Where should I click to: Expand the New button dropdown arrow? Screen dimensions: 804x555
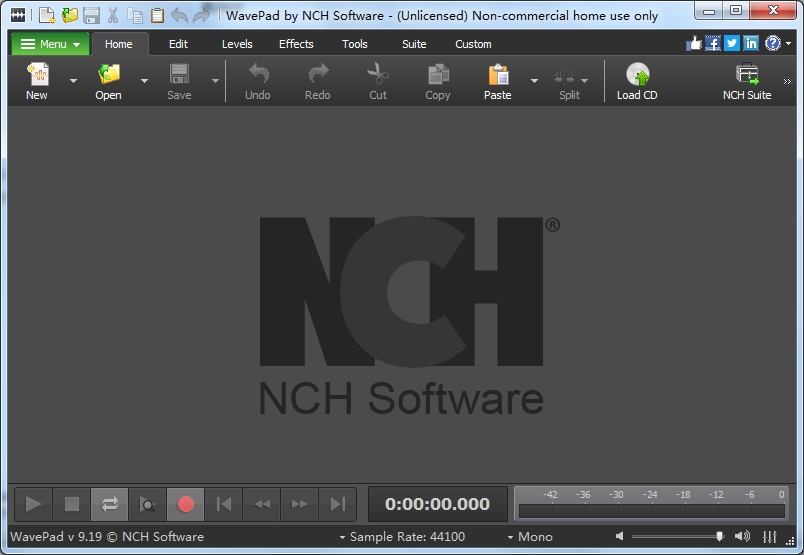pyautogui.click(x=73, y=81)
